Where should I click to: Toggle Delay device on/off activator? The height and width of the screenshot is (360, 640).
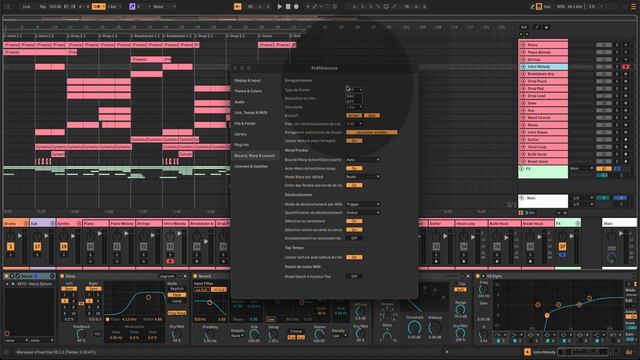pos(62,276)
